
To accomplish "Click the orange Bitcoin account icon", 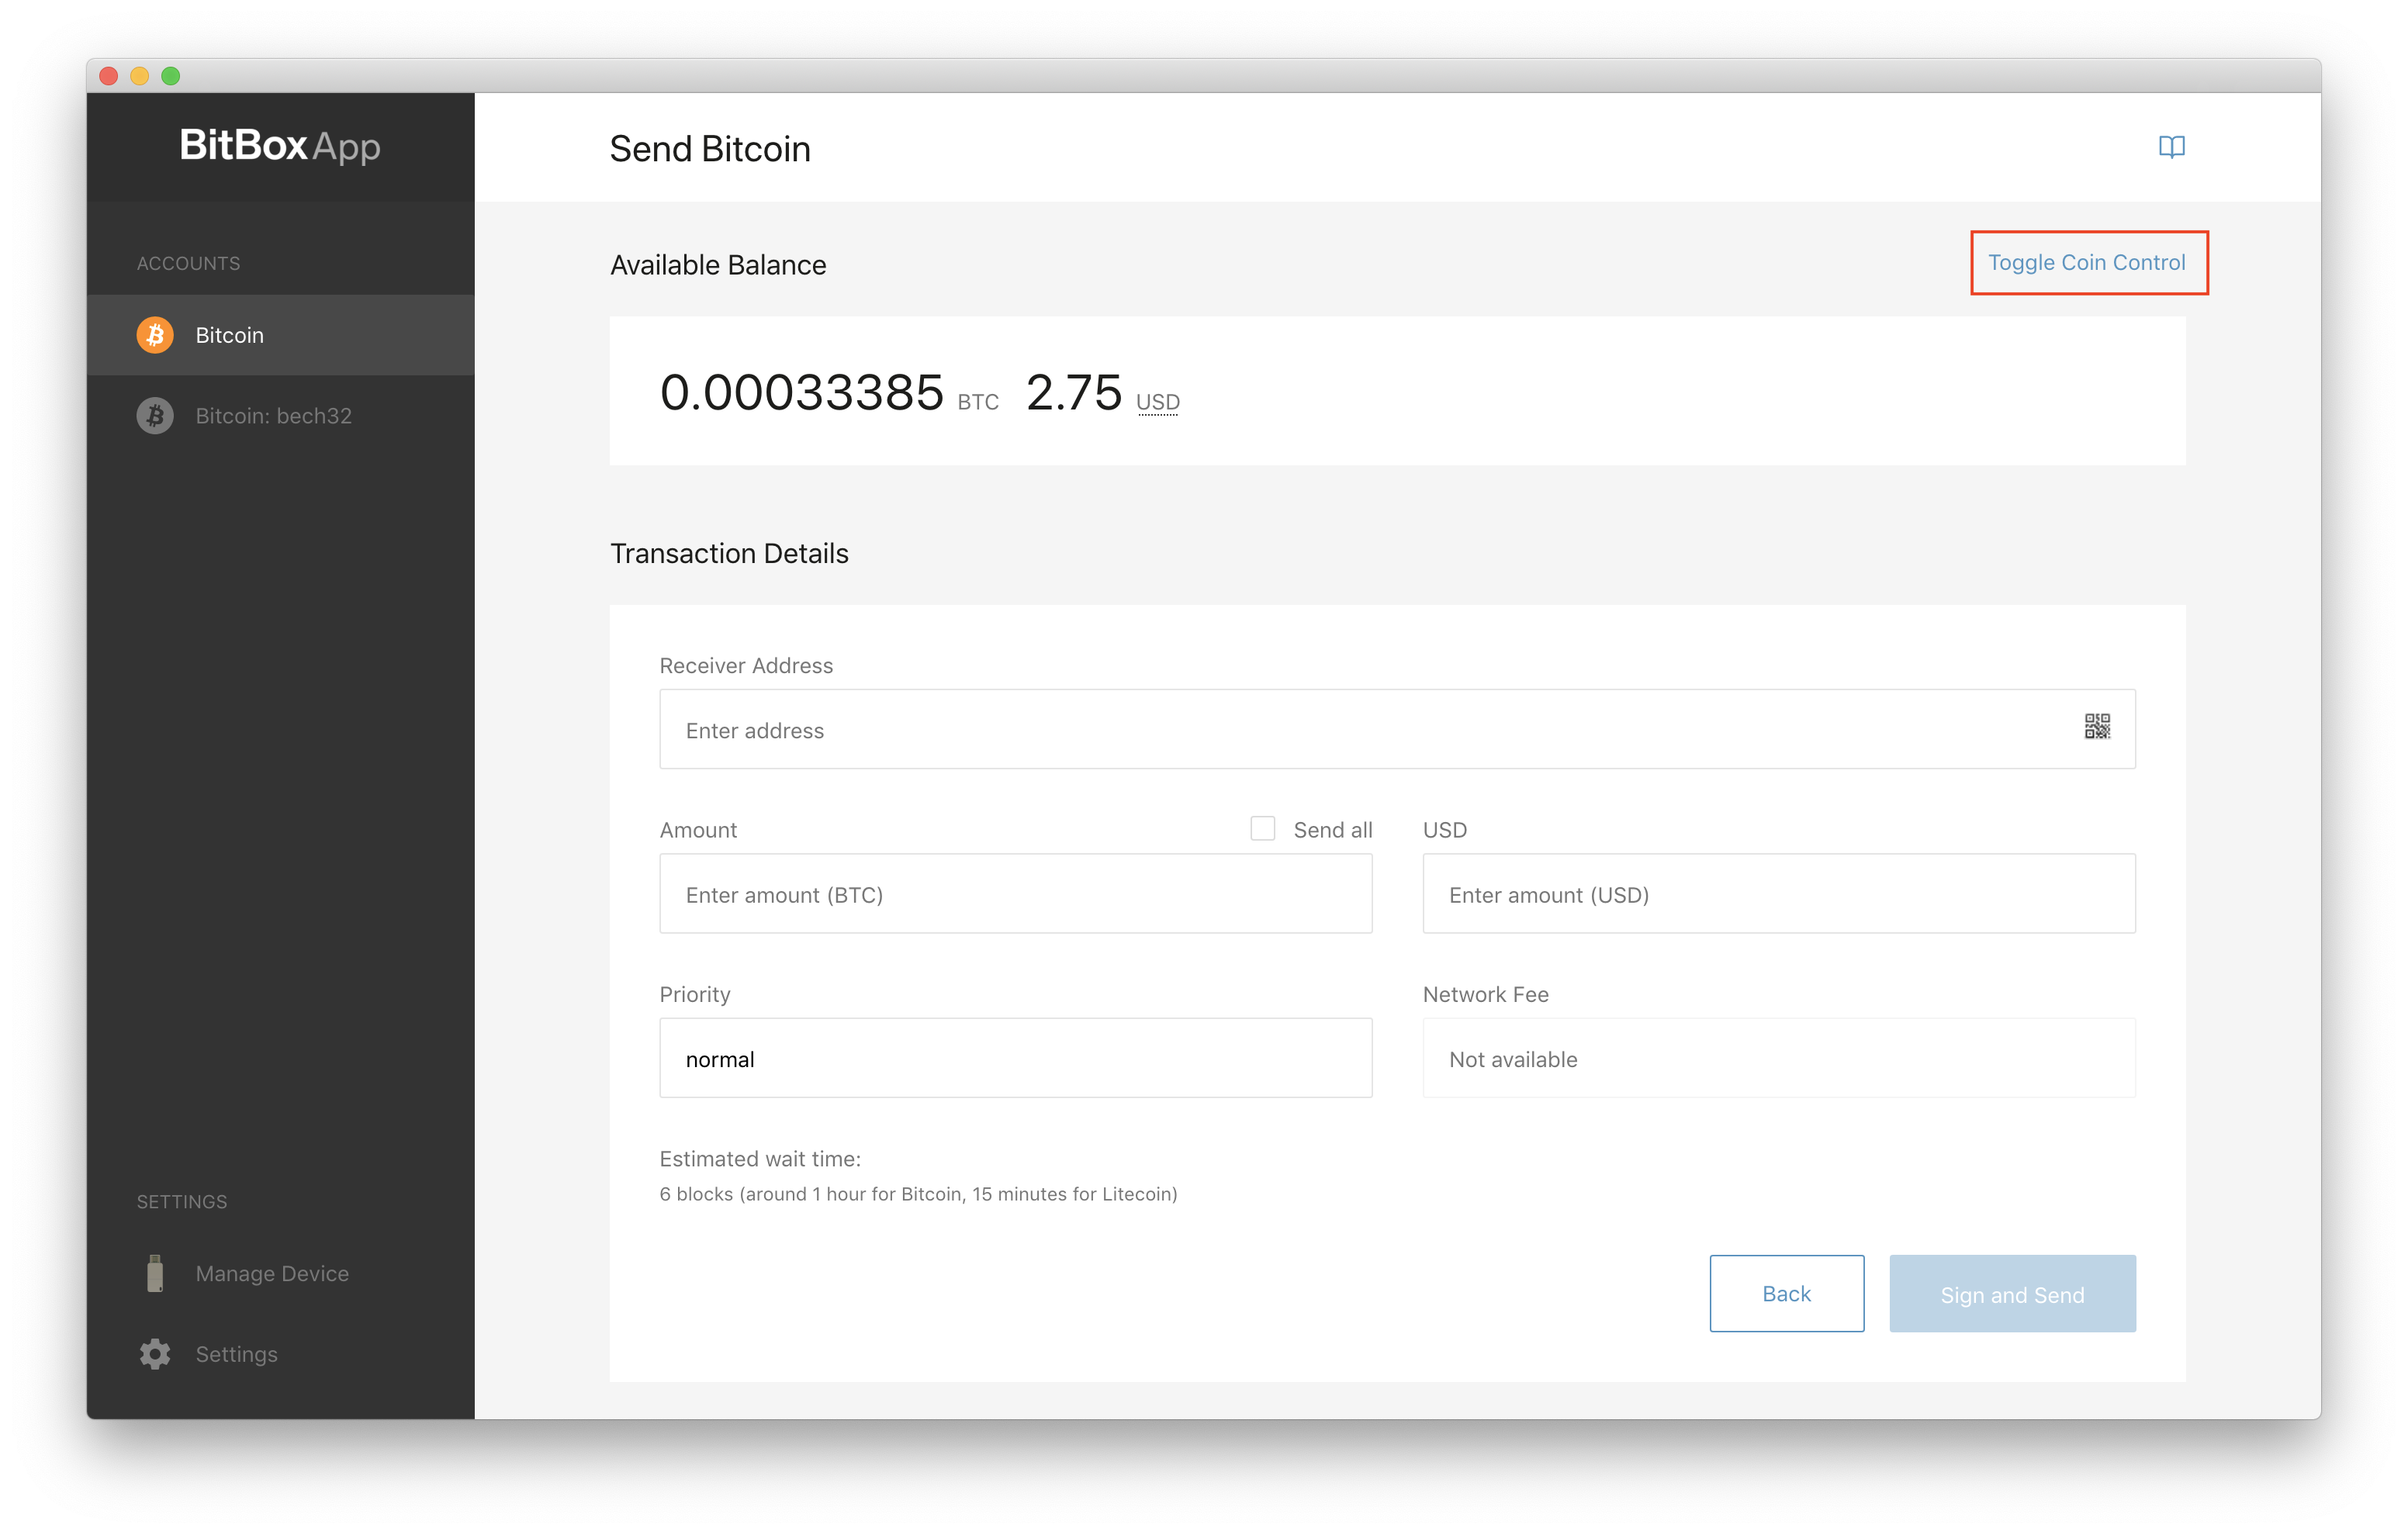I will pos(155,335).
